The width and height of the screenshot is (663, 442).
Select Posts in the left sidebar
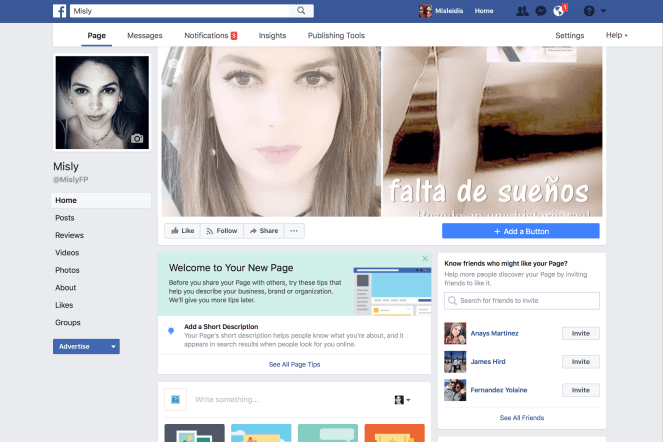pyautogui.click(x=65, y=218)
